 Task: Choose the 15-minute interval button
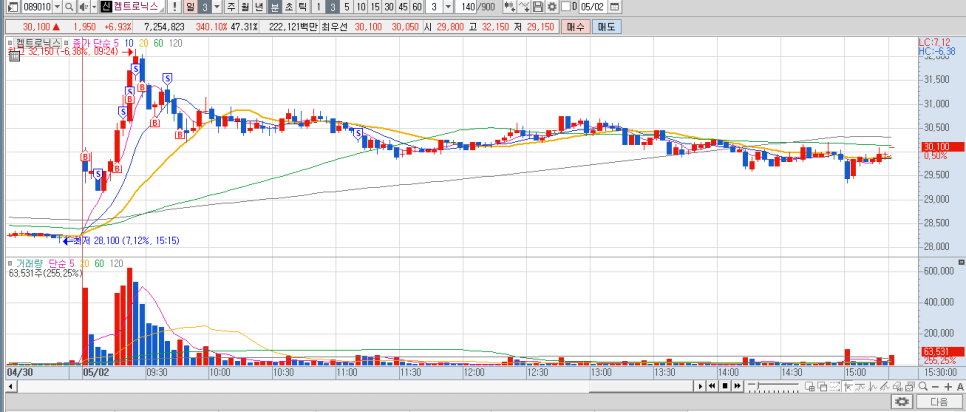click(x=375, y=7)
